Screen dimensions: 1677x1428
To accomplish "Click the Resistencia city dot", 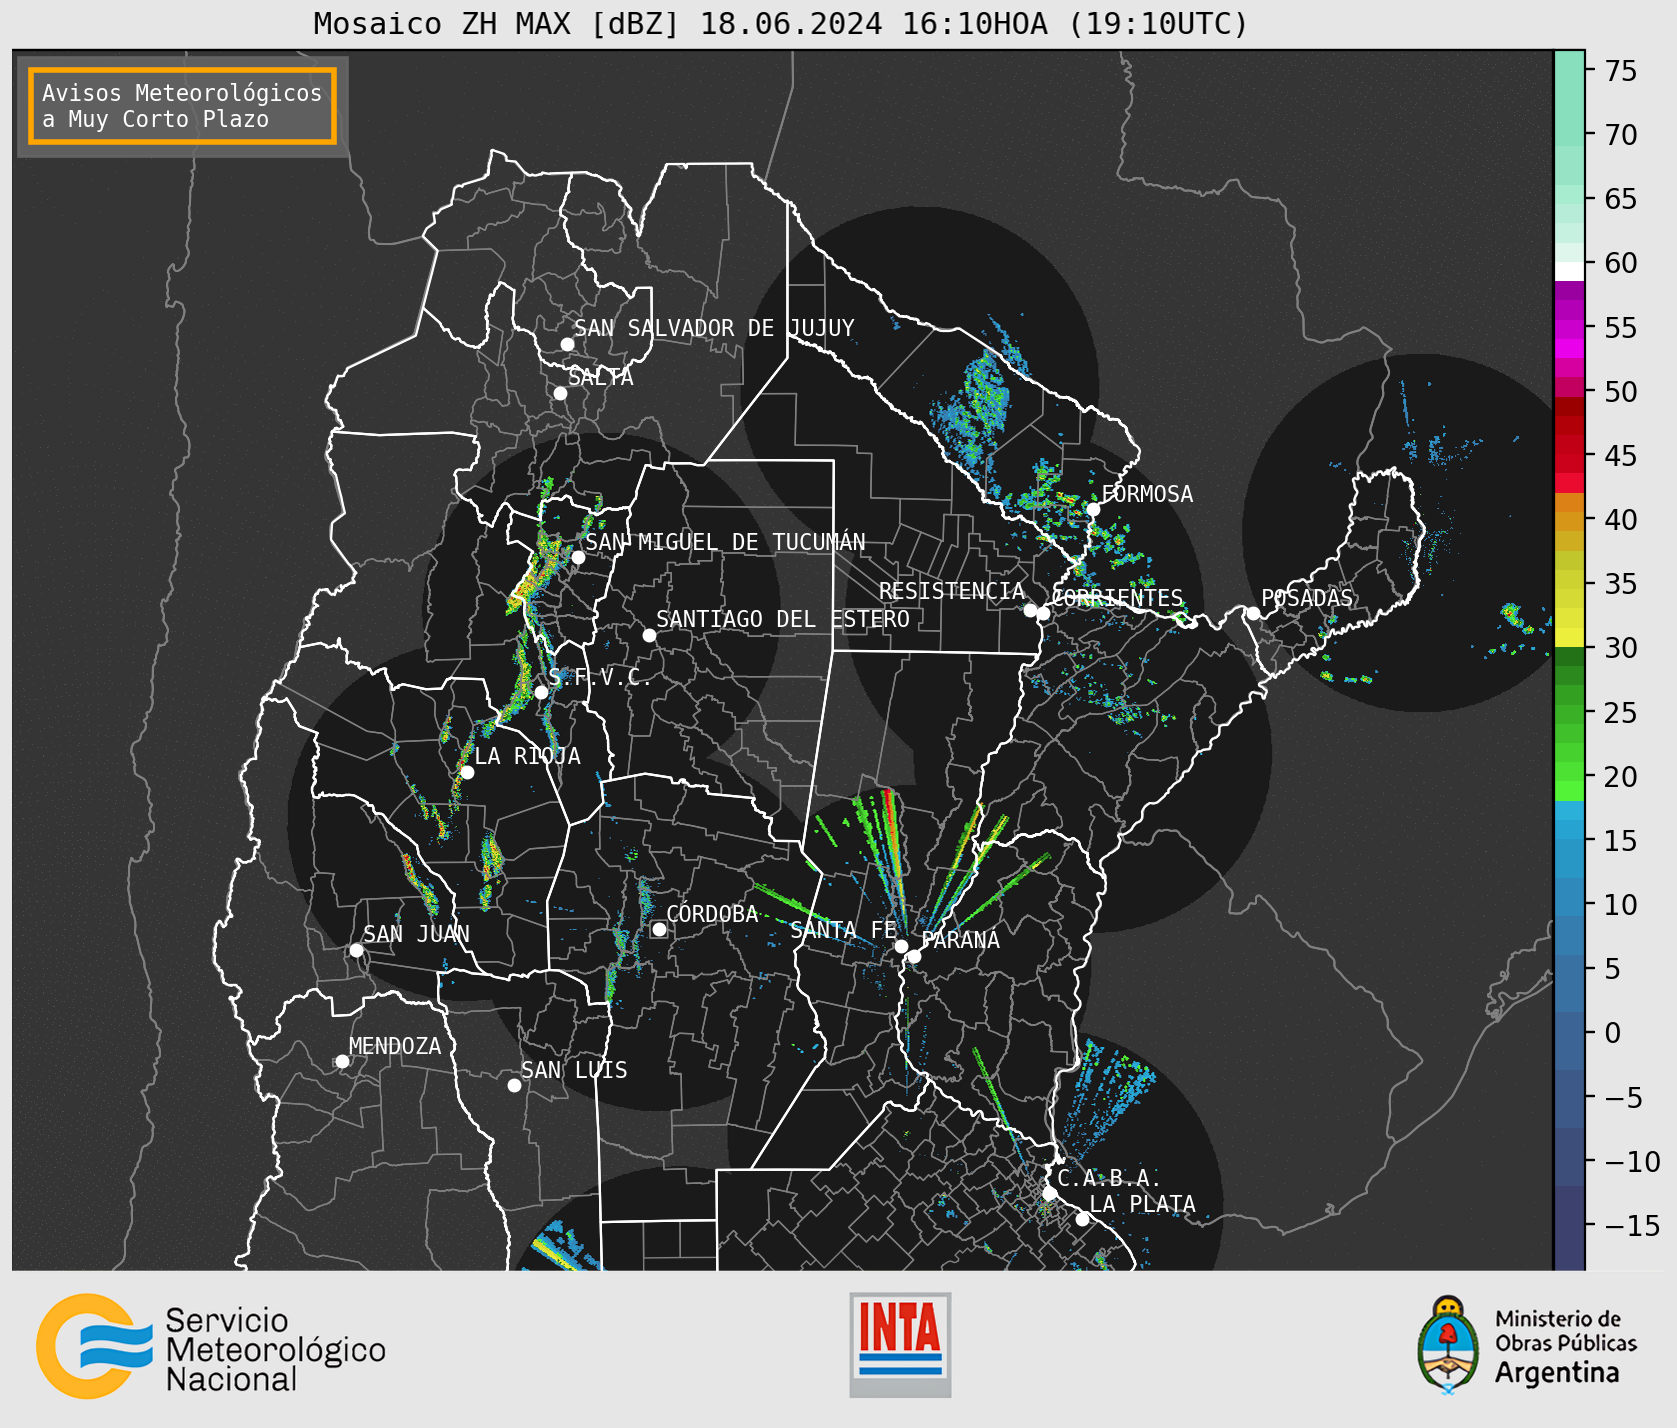I will click(x=1030, y=610).
